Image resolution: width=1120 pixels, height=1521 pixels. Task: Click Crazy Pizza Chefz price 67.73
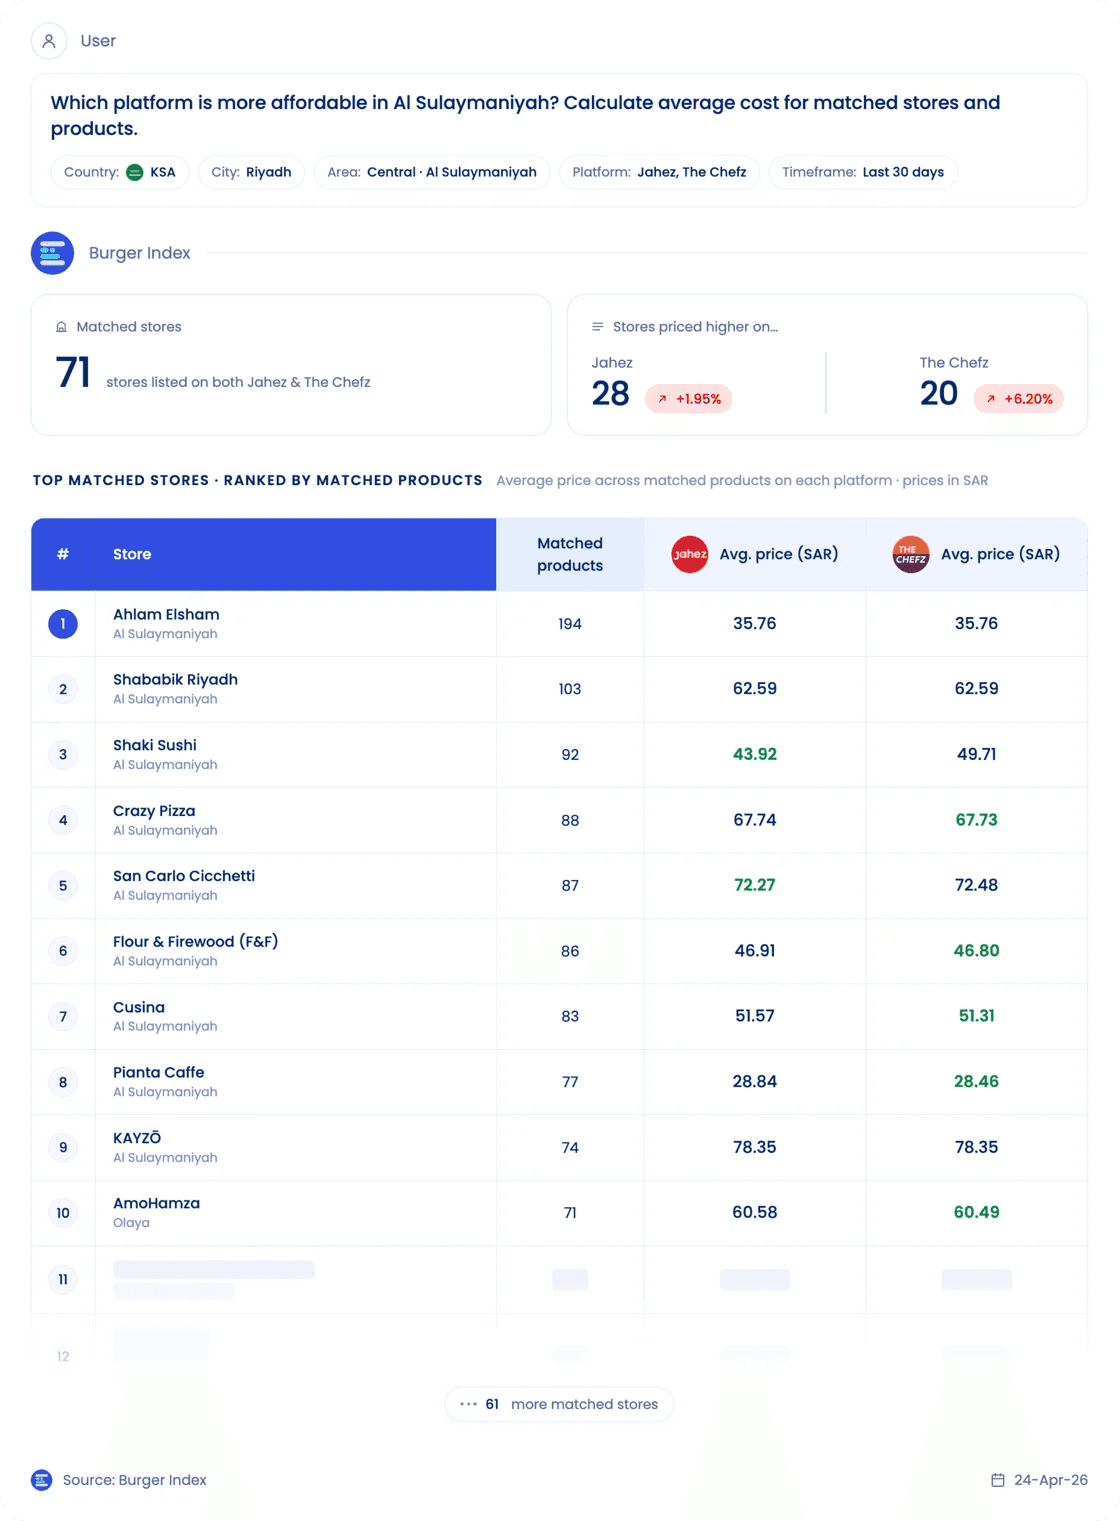pyautogui.click(x=977, y=820)
